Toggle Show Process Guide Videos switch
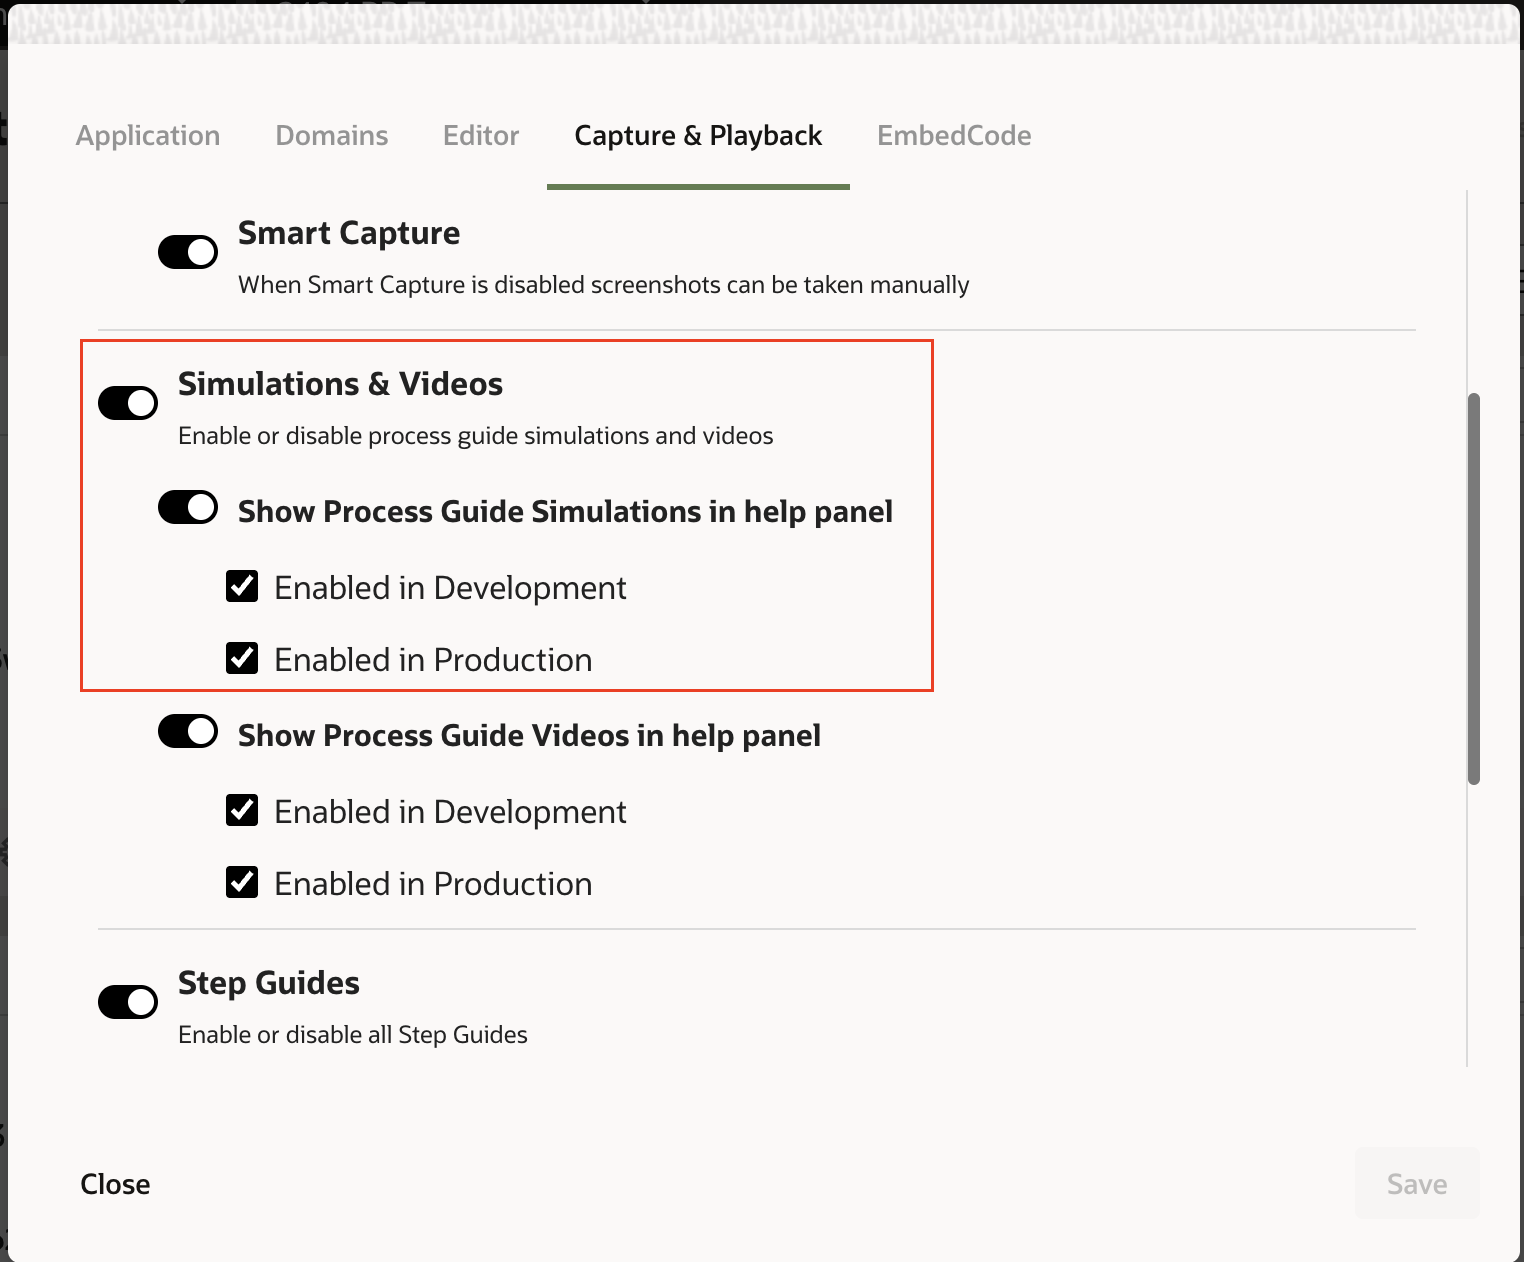Screen dimensions: 1524x1262 tap(188, 731)
